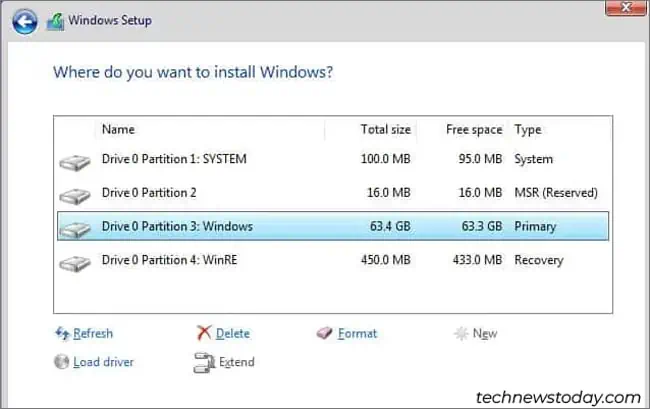Click the drive icon for Partition 4 WinRE
The width and height of the screenshot is (650, 409).
coord(75,263)
